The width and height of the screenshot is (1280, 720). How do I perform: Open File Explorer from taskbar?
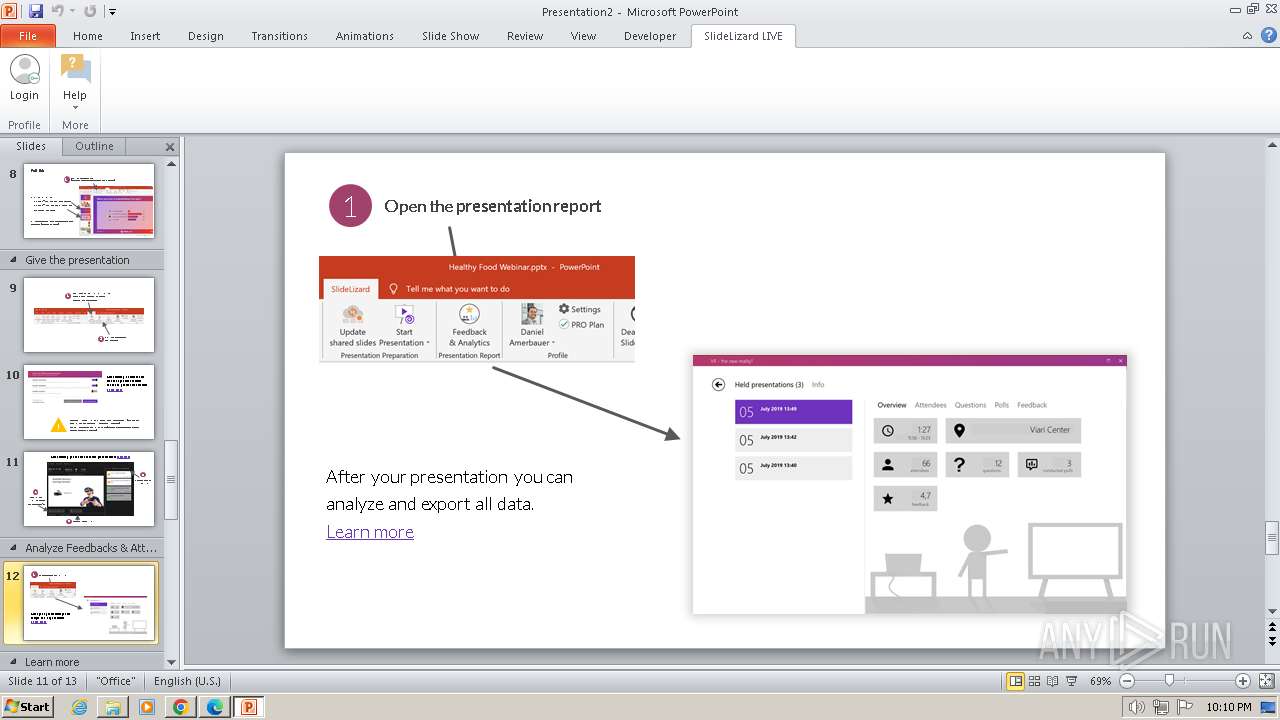click(113, 707)
